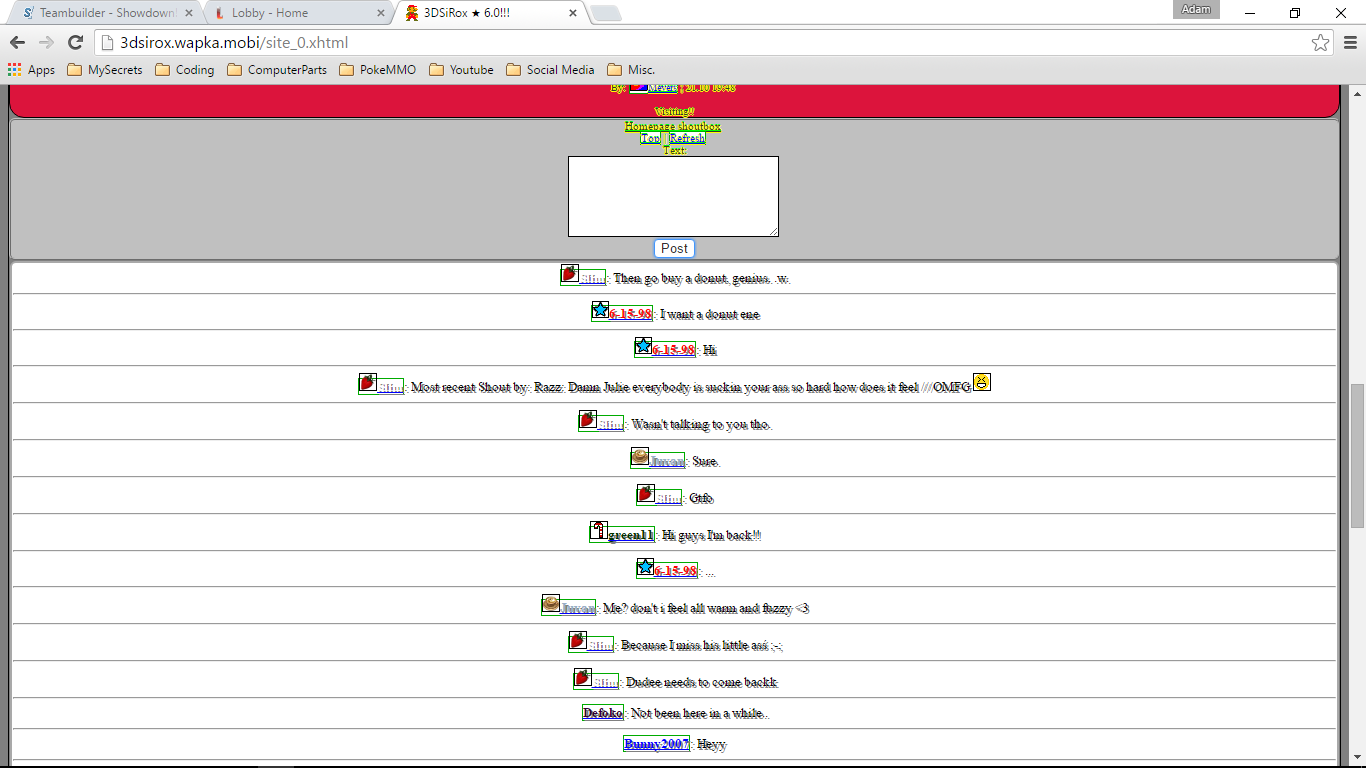Click the text "Hi guys I'm back!!!"

pyautogui.click(x=711, y=535)
